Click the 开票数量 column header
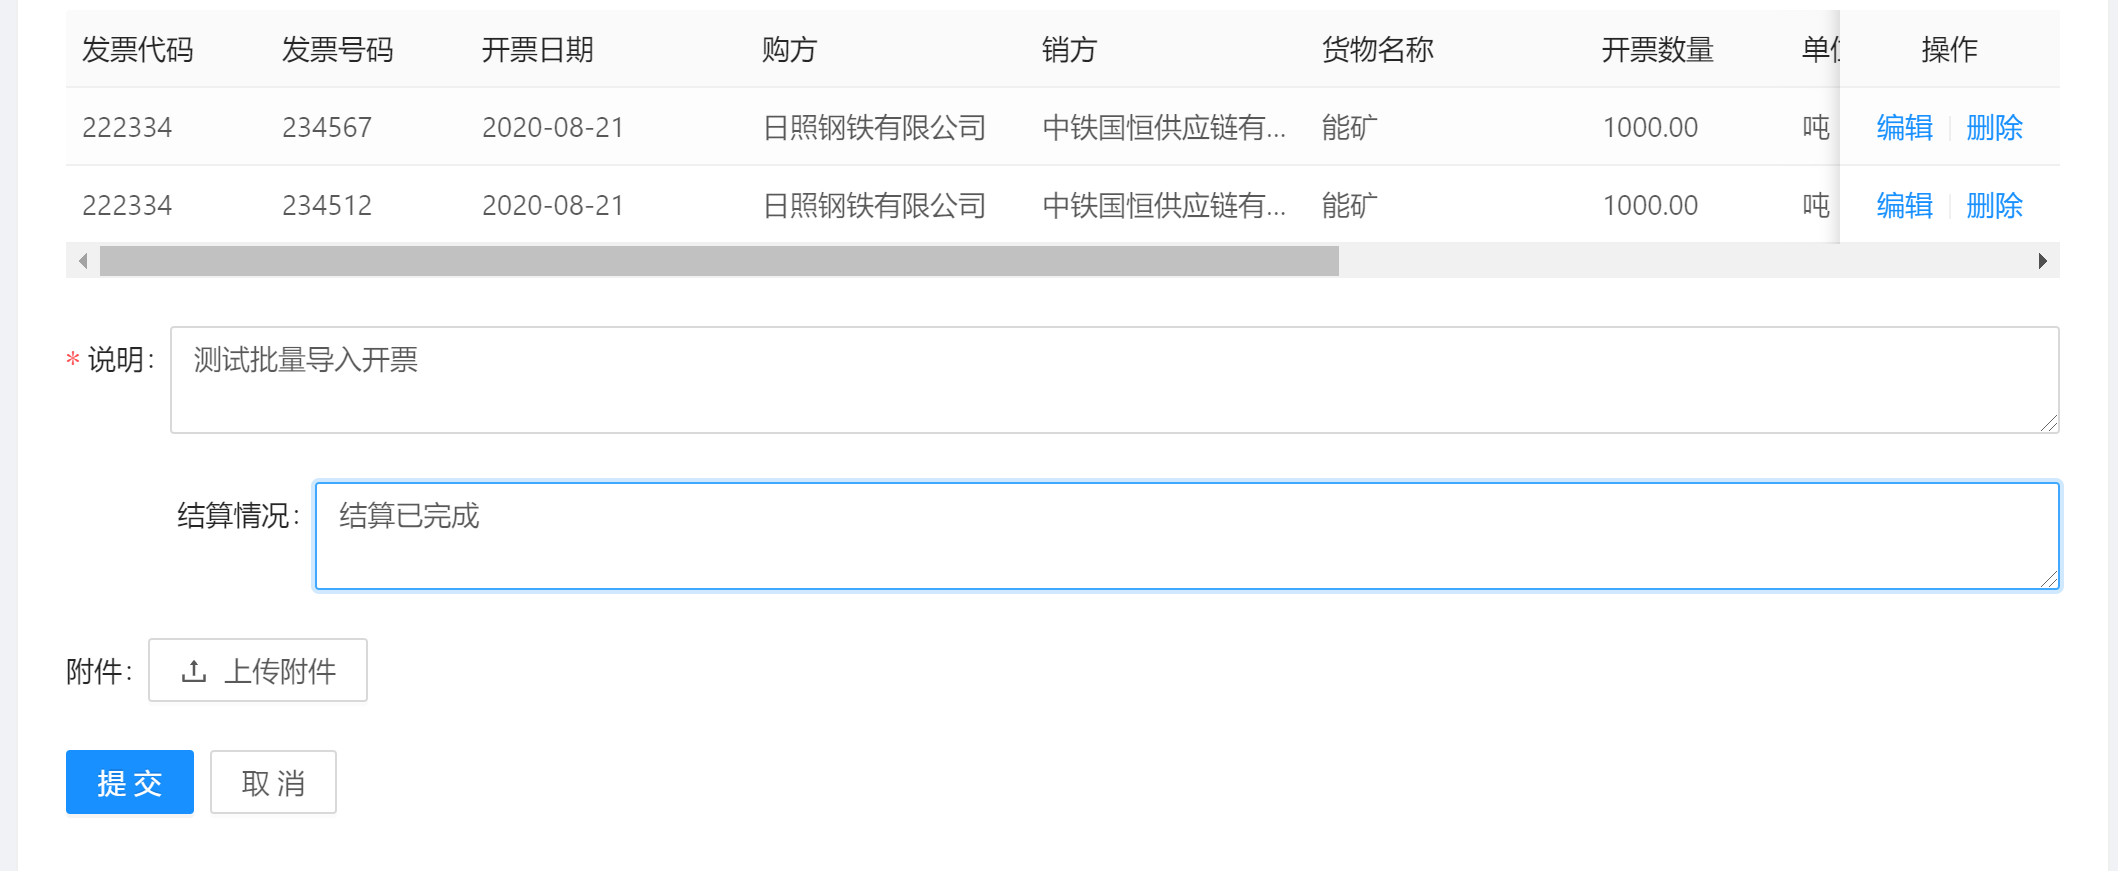 pyautogui.click(x=1658, y=49)
